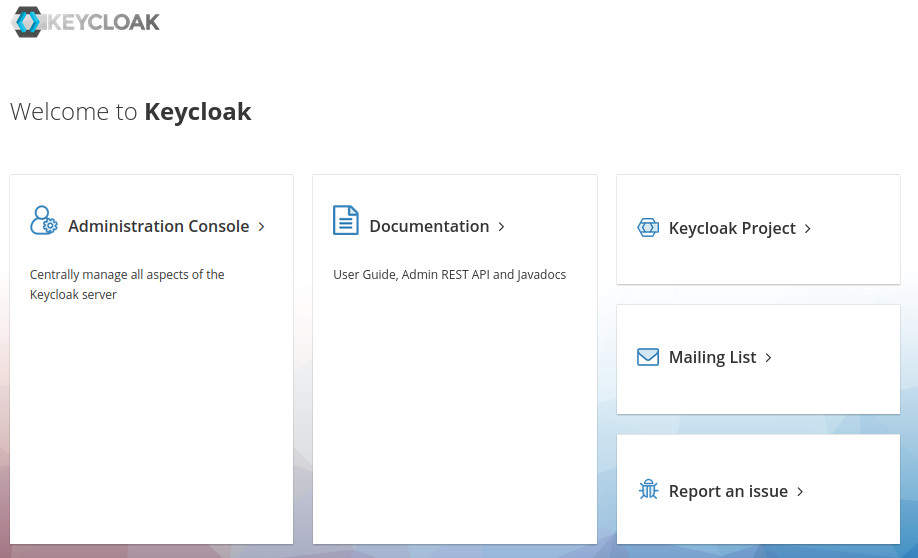Image resolution: width=918 pixels, height=558 pixels.
Task: Click the chevron next to Administration Console
Action: pyautogui.click(x=262, y=227)
